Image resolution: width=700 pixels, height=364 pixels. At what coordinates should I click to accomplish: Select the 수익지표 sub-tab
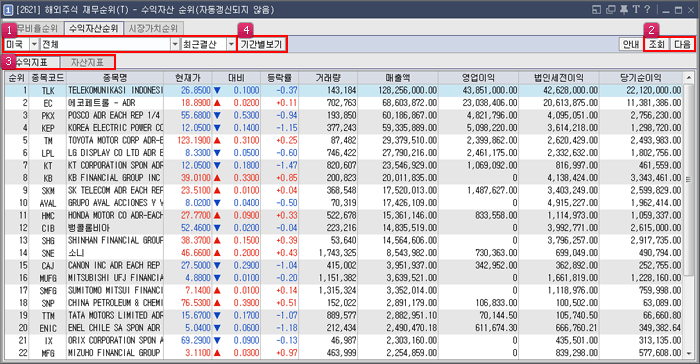pos(31,63)
